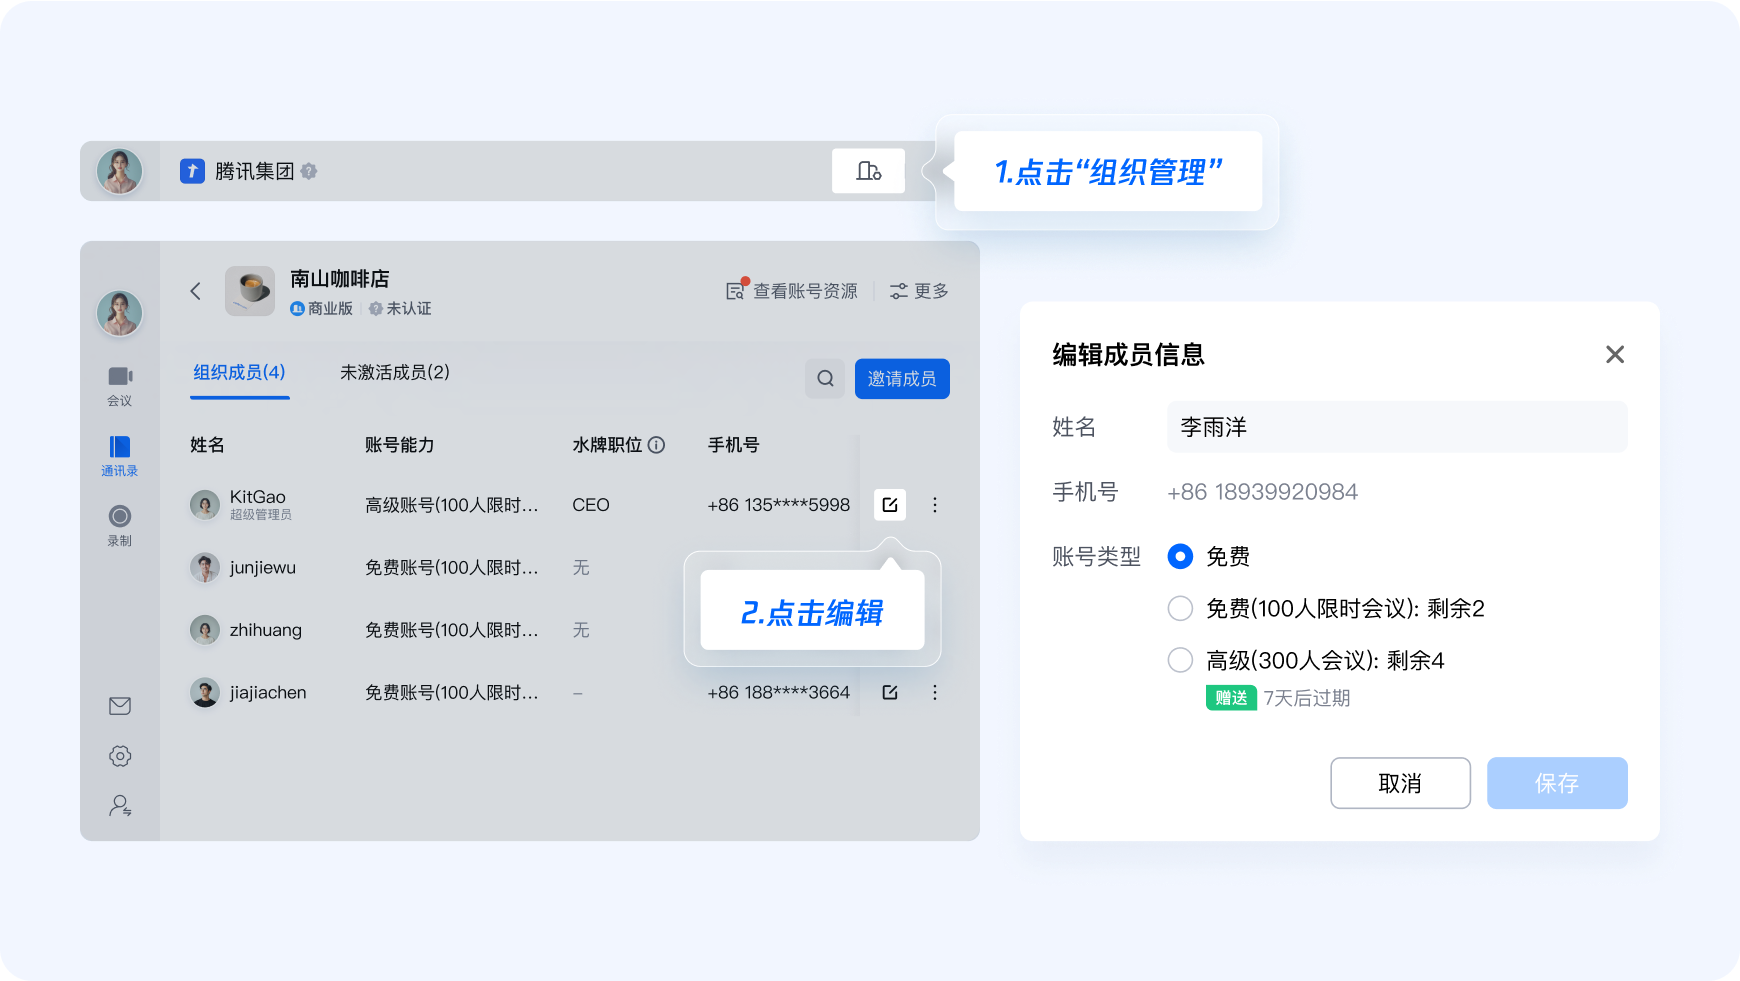
Task: Open more options for jiajiachen row
Action: pos(935,692)
